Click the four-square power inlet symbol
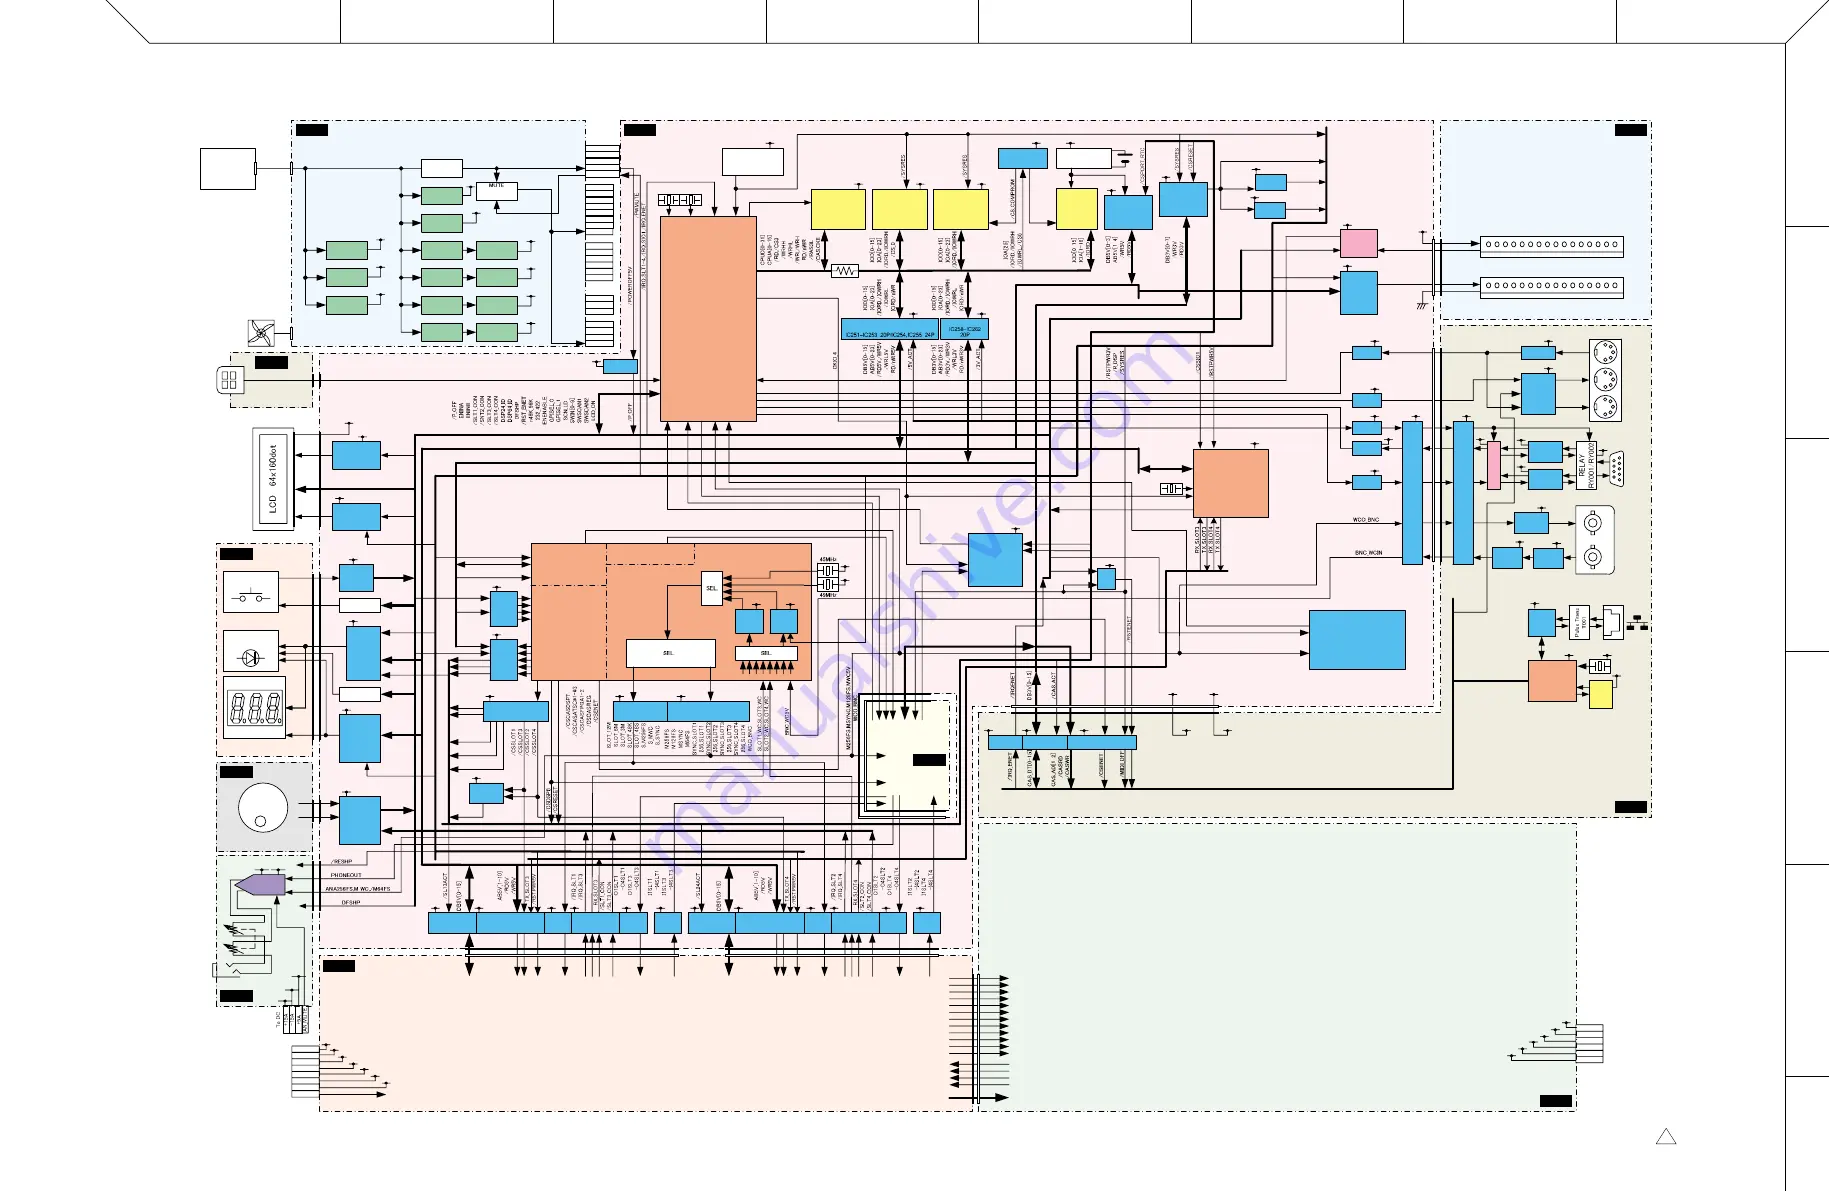Viewport: 1829px width, 1191px height. pyautogui.click(x=230, y=380)
